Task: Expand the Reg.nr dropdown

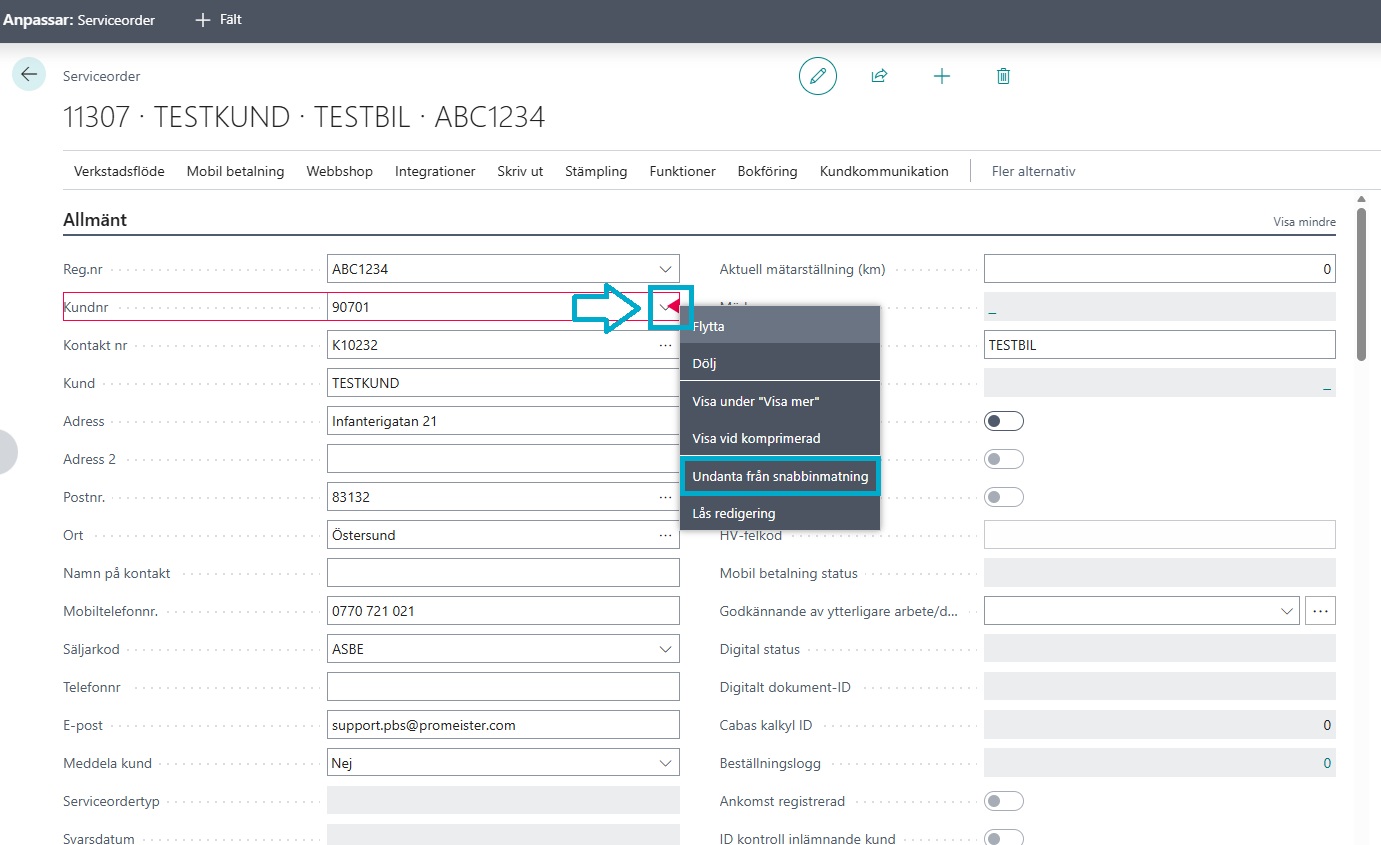Action: tap(666, 269)
